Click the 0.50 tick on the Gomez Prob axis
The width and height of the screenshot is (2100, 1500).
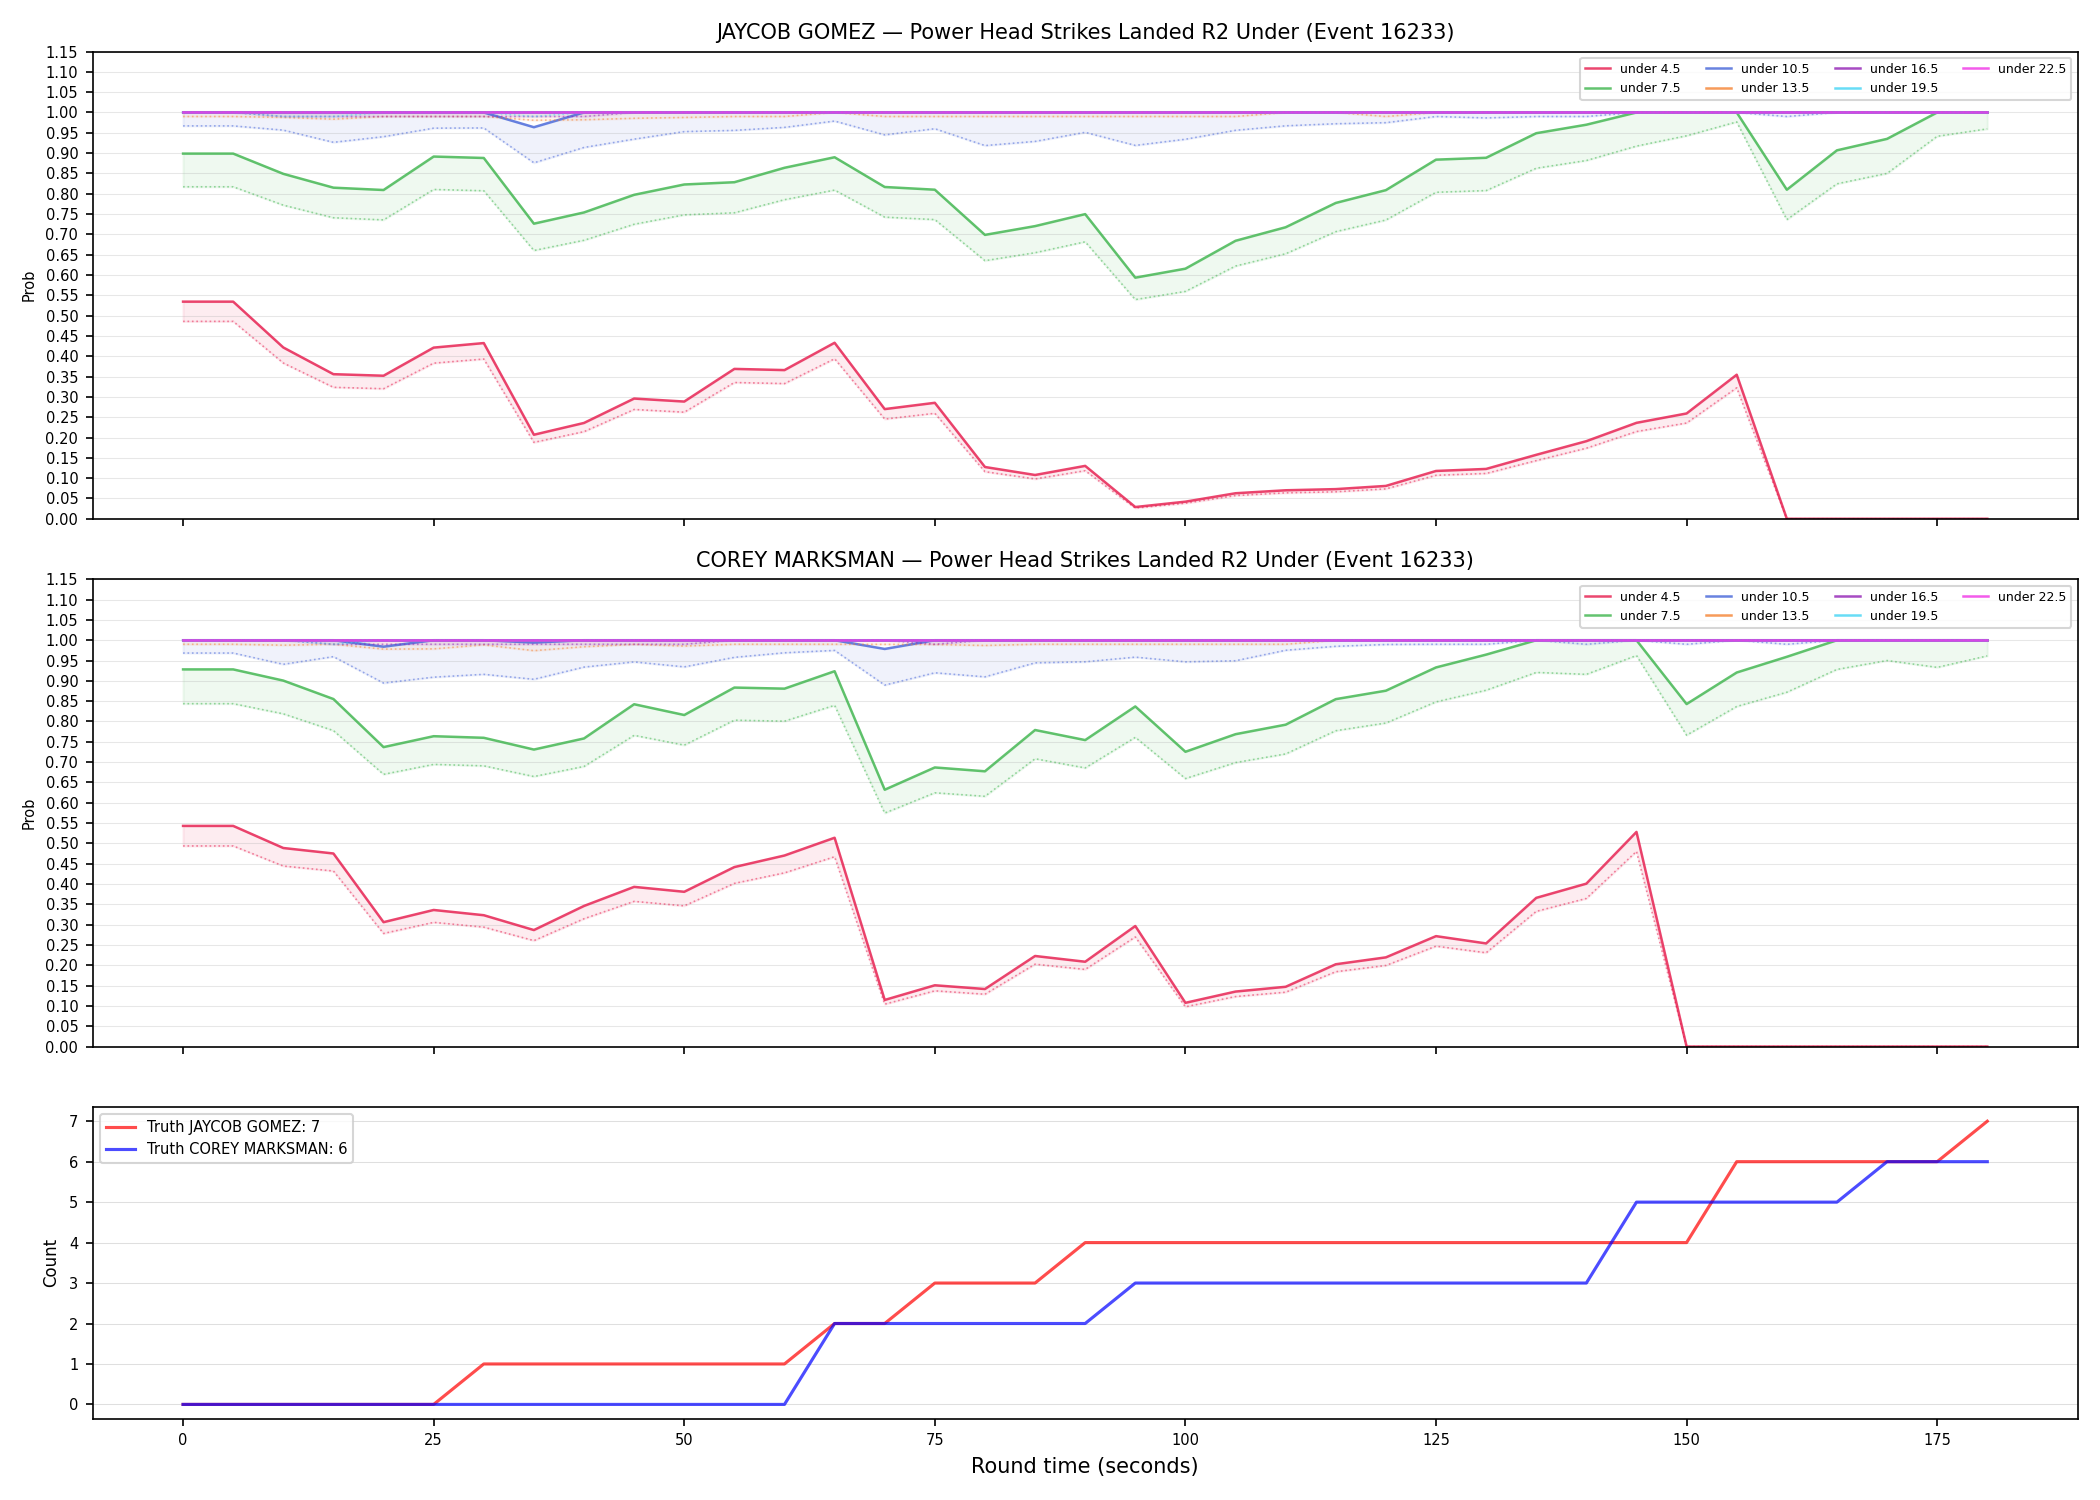click(x=62, y=316)
